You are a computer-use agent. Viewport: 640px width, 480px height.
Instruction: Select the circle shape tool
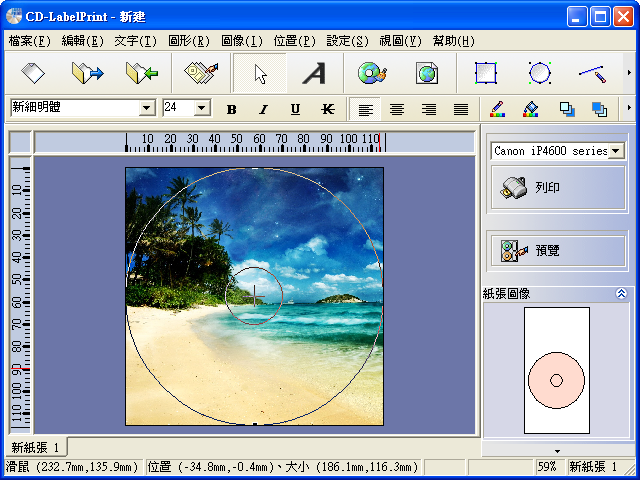tap(540, 73)
